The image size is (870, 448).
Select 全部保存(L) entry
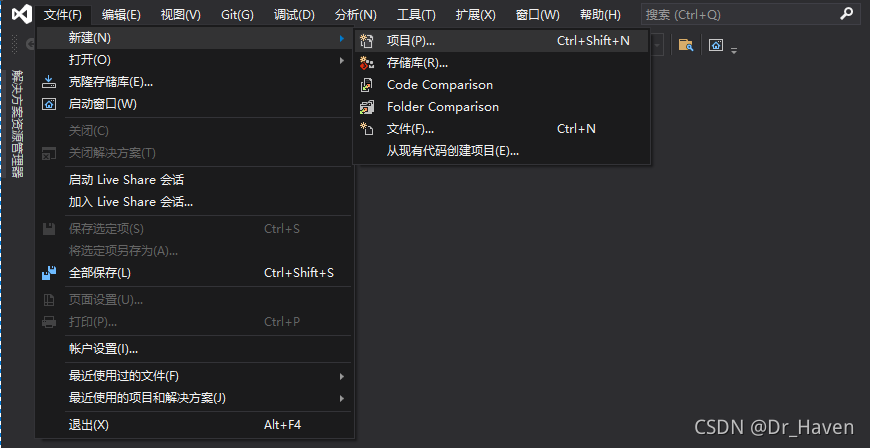194,273
